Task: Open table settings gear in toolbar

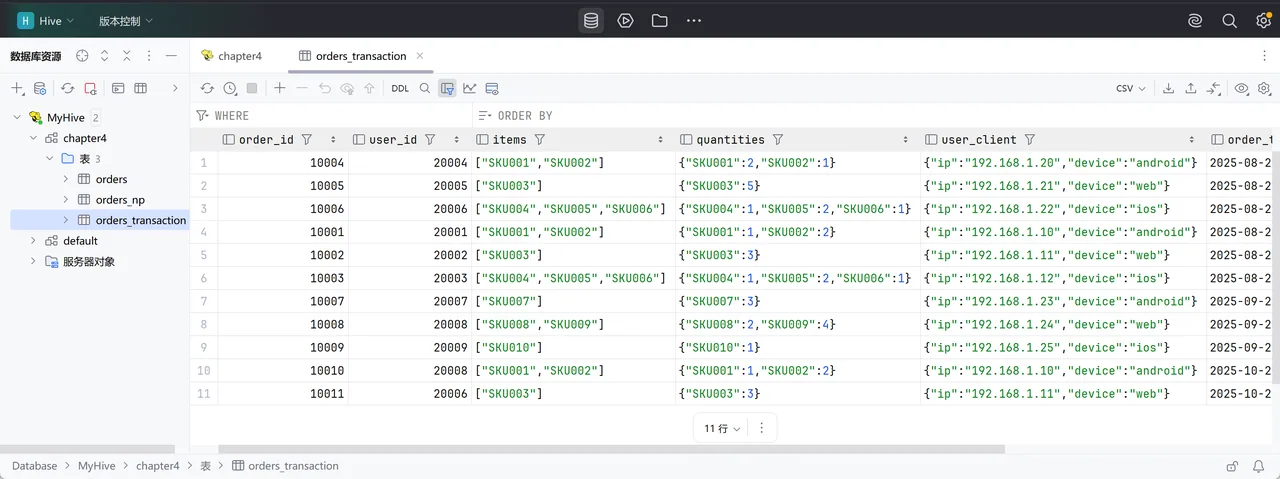Action: (x=1264, y=88)
